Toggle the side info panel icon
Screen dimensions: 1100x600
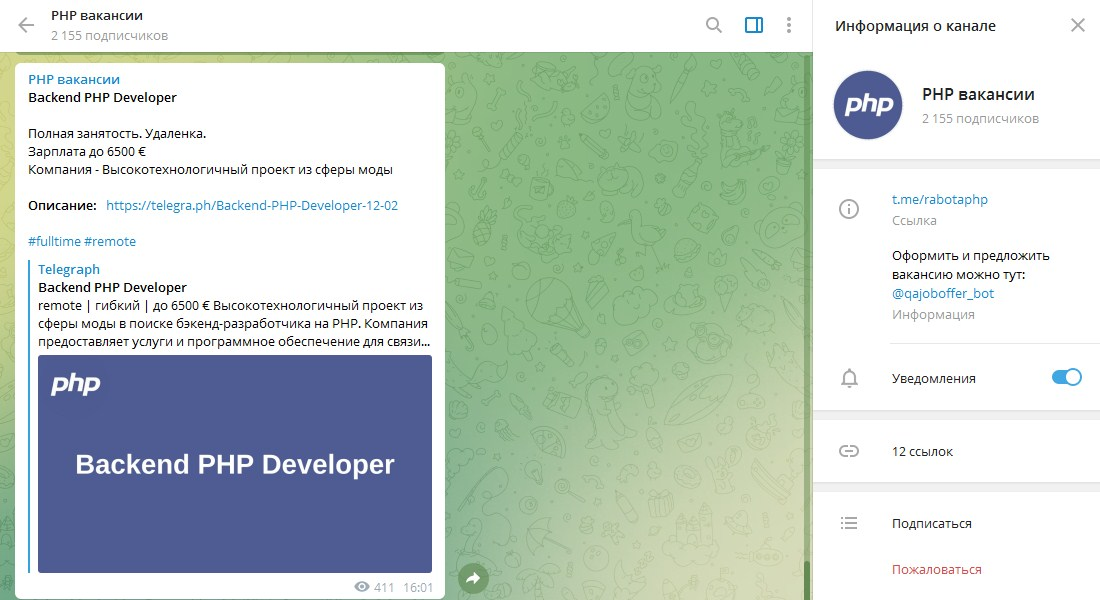(754, 25)
